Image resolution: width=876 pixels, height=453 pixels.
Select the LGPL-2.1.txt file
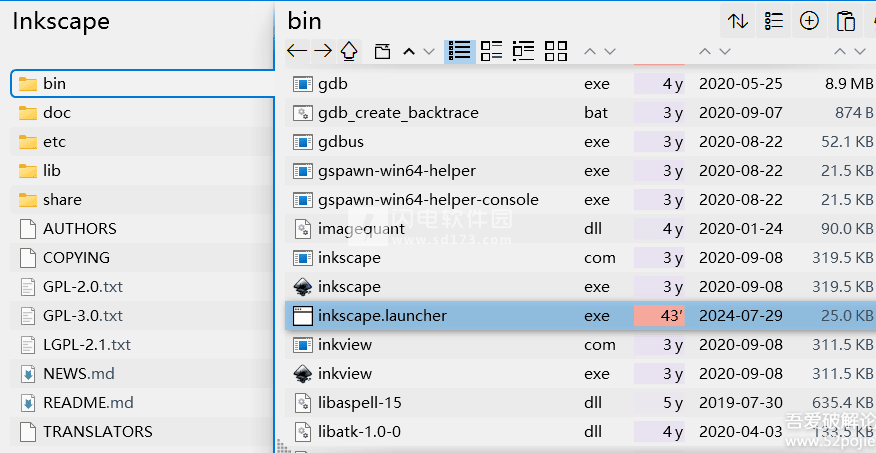tap(142, 345)
